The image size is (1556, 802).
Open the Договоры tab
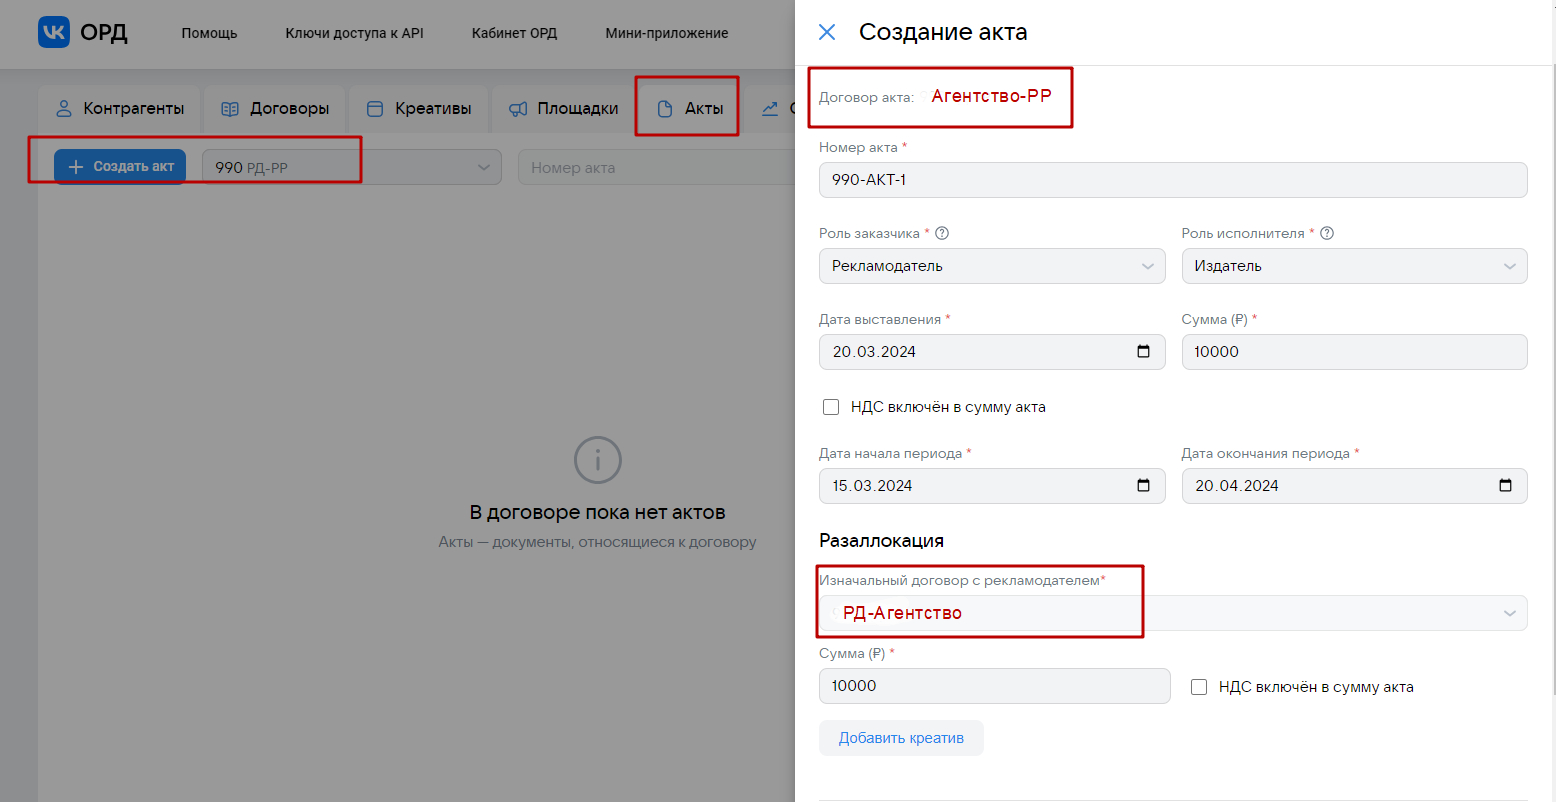click(275, 108)
